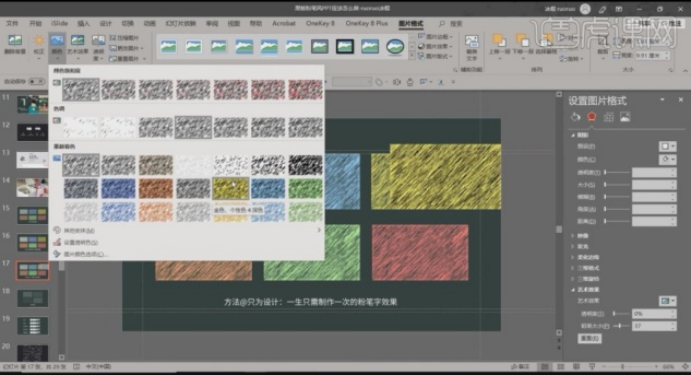Click the Share (共享) button
Screen dimensions: 691x375
click(642, 23)
